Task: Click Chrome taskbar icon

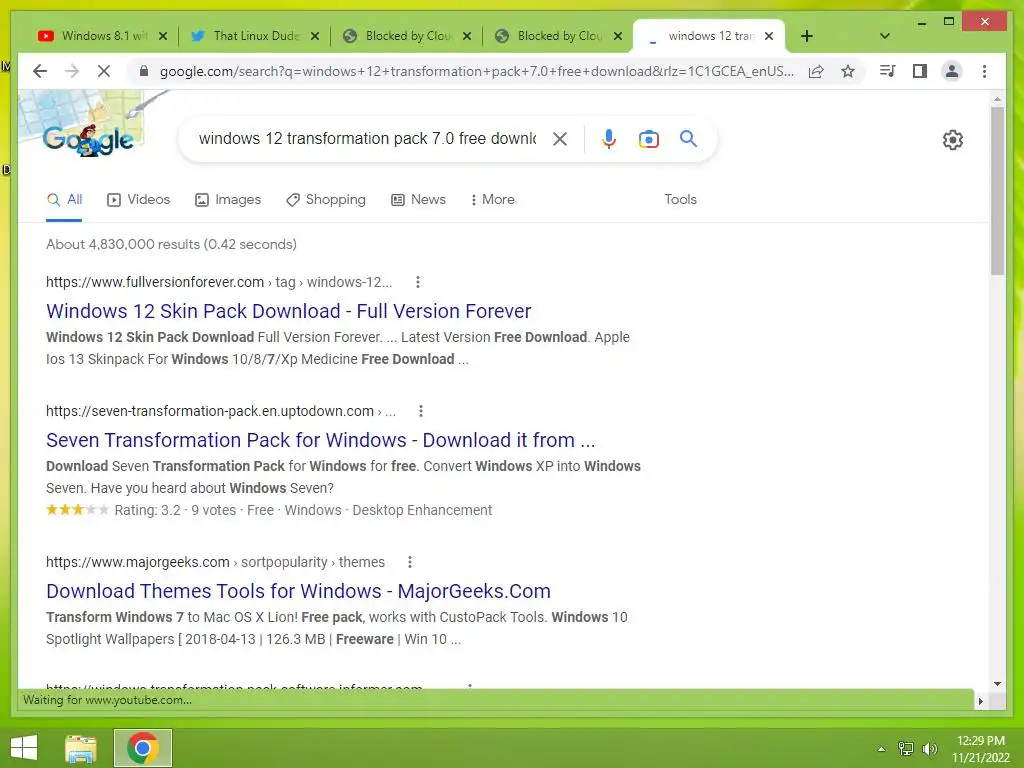Action: (143, 748)
